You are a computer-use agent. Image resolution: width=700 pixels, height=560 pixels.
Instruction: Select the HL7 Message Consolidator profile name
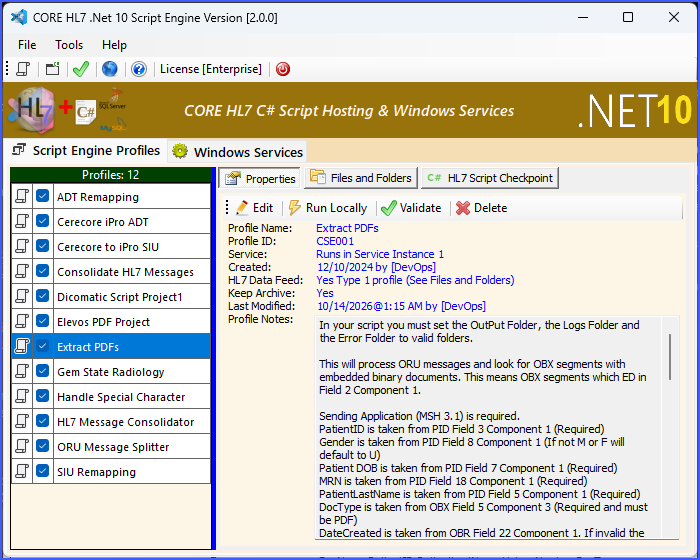click(125, 422)
